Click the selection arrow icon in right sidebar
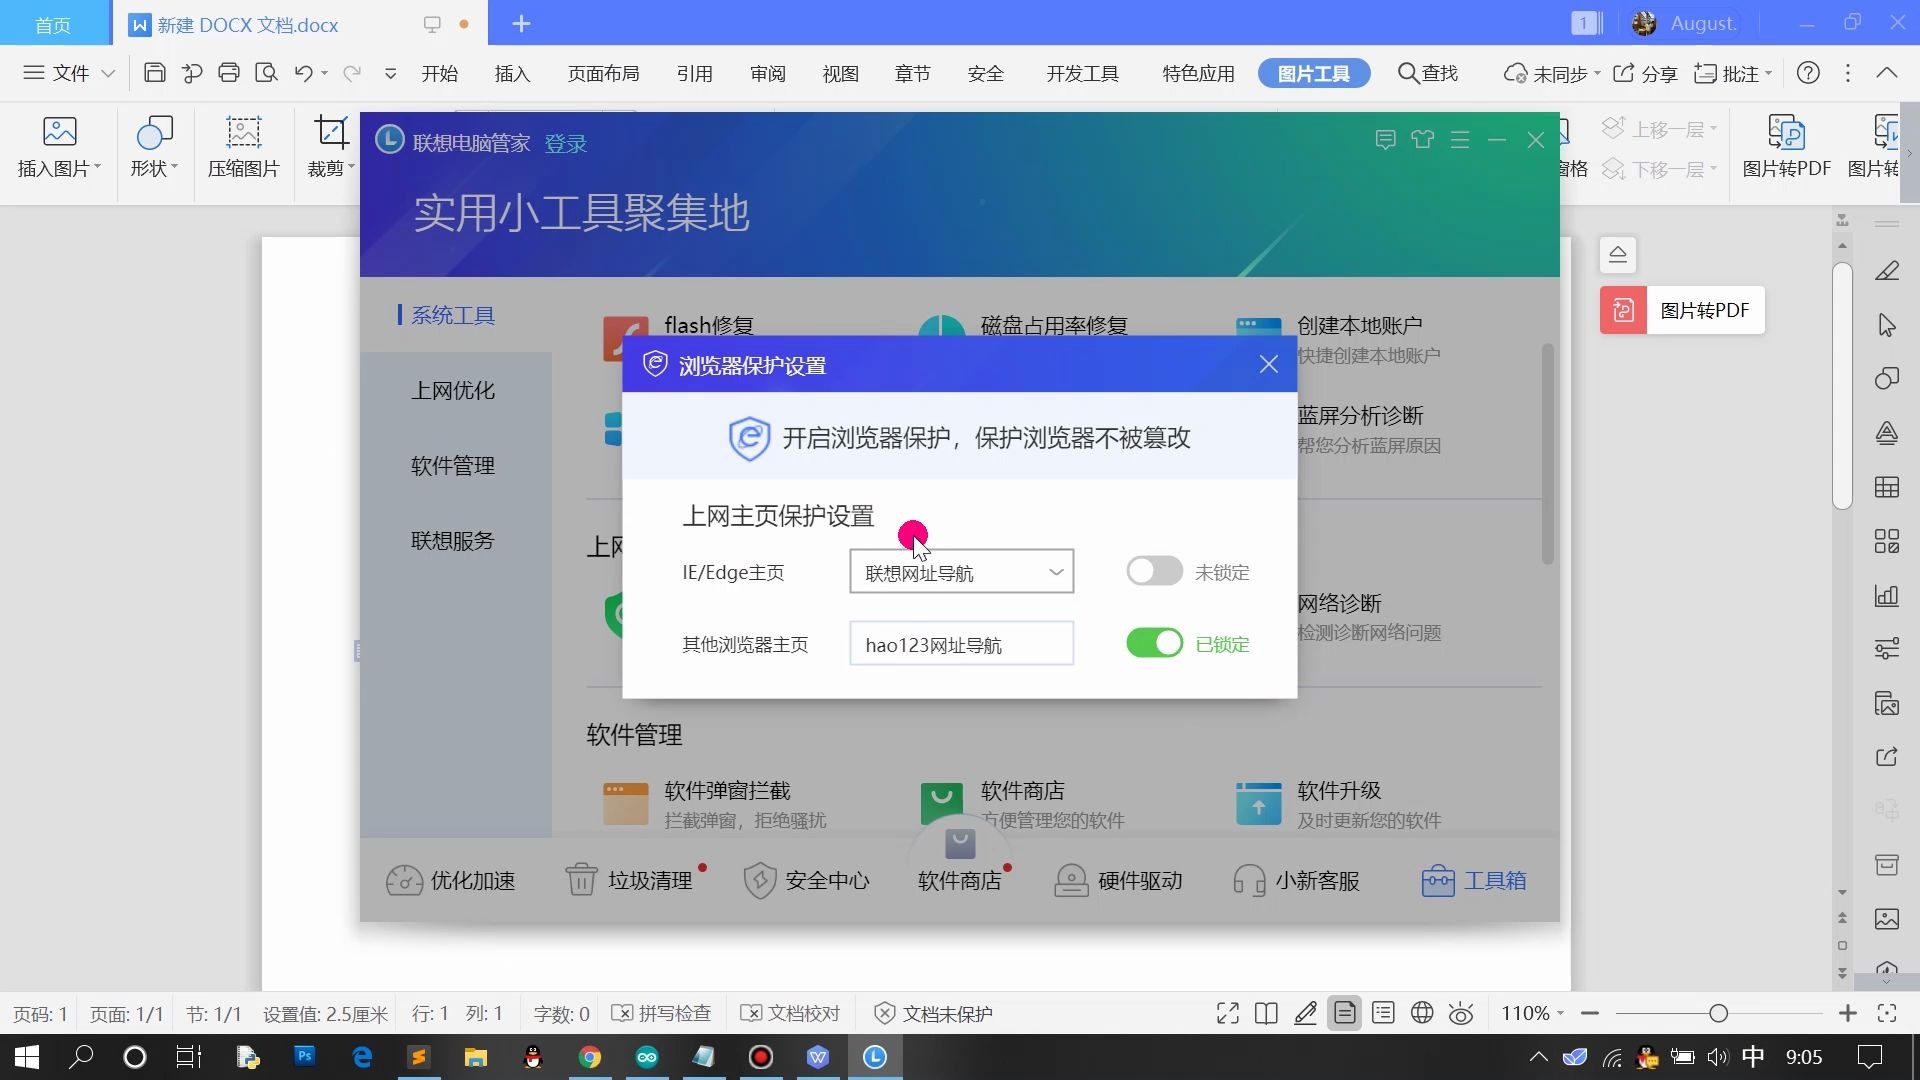 click(x=1887, y=325)
